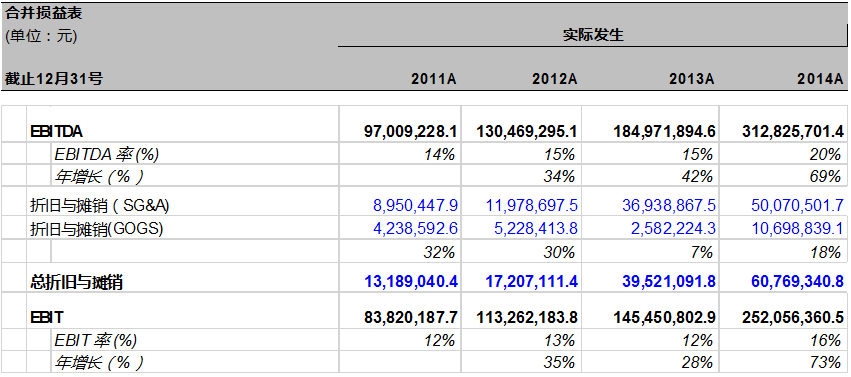Select the 2013A column header
The width and height of the screenshot is (851, 377).
(x=691, y=80)
